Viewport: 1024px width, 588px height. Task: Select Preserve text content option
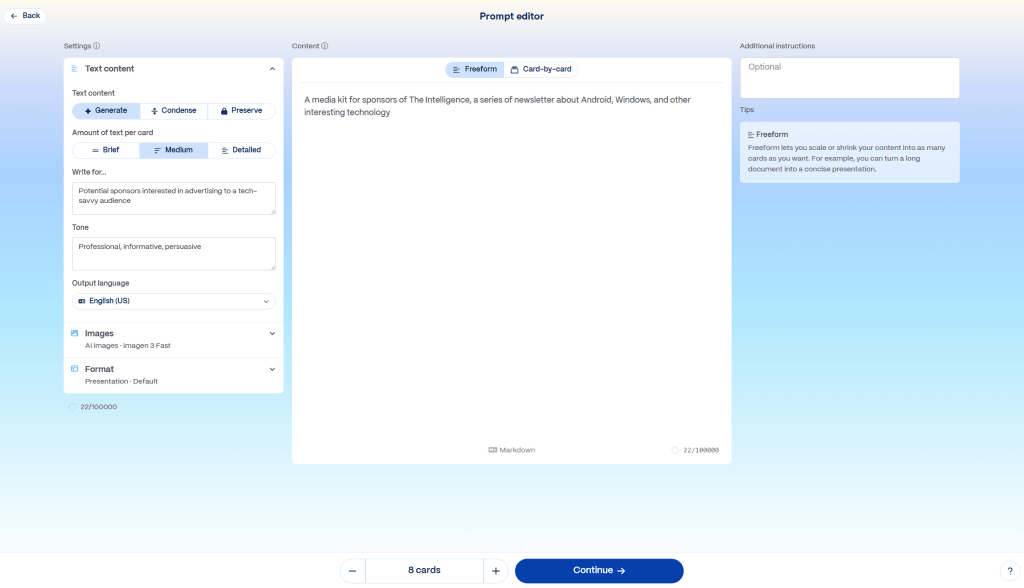tap(241, 111)
